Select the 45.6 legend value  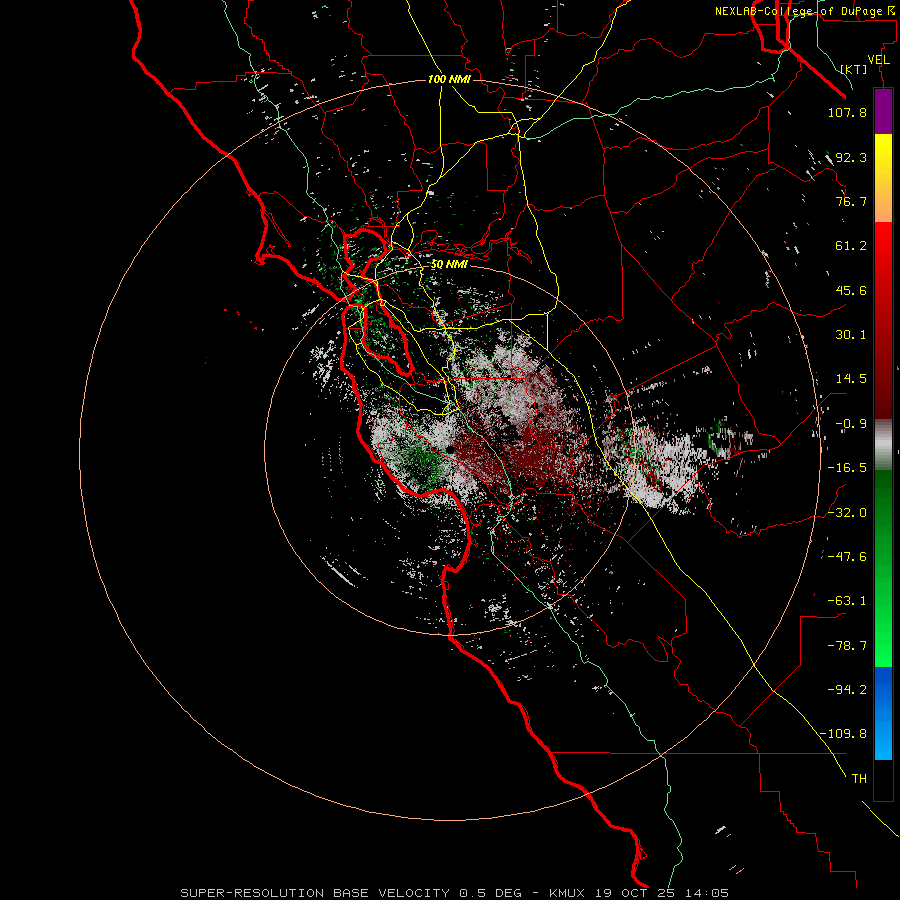point(851,290)
